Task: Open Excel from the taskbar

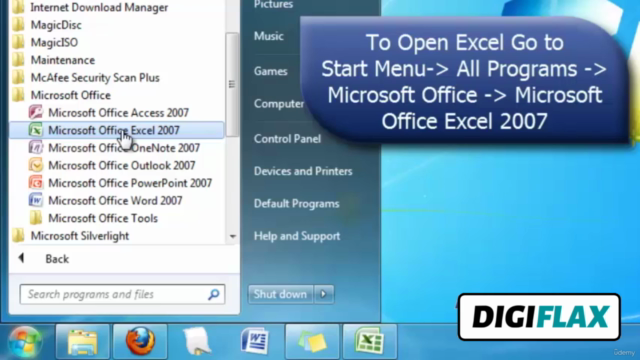Action: tap(370, 342)
